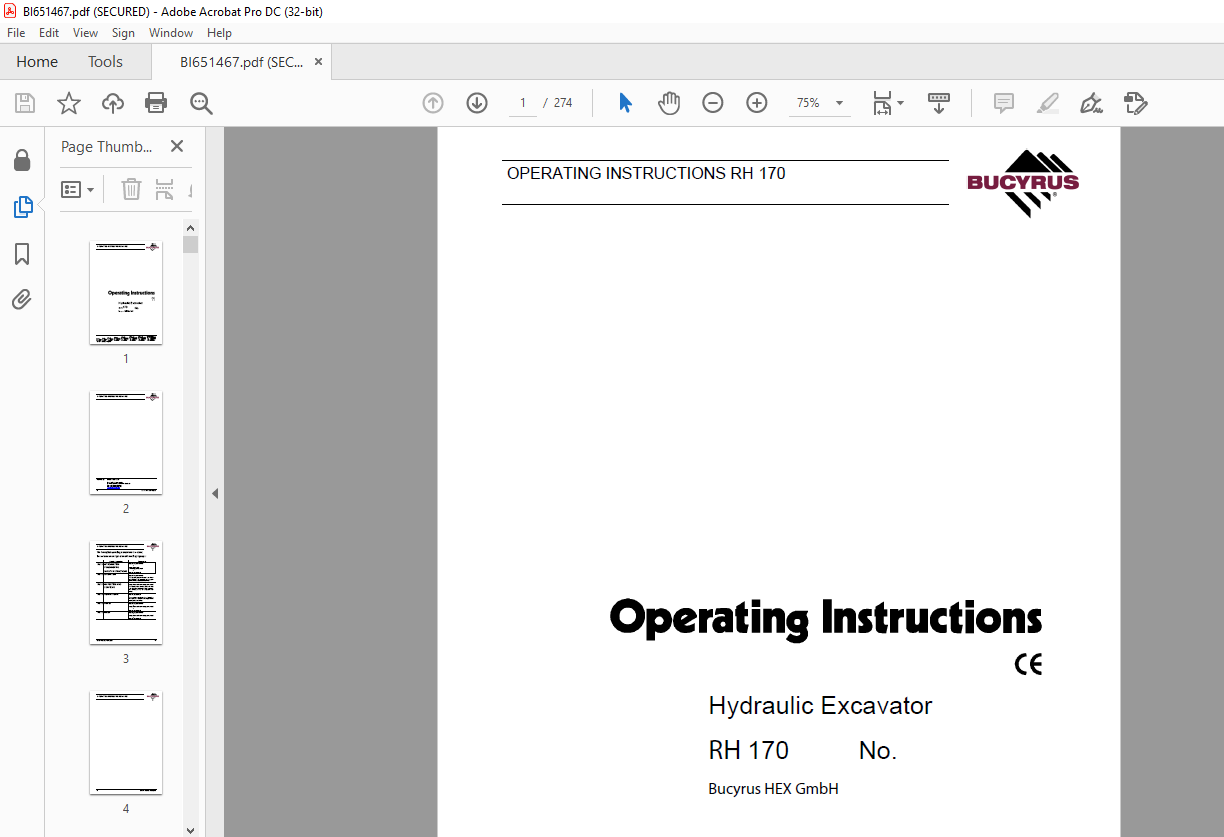Zoom out with minus icon
This screenshot has width=1224, height=837.
coord(713,103)
